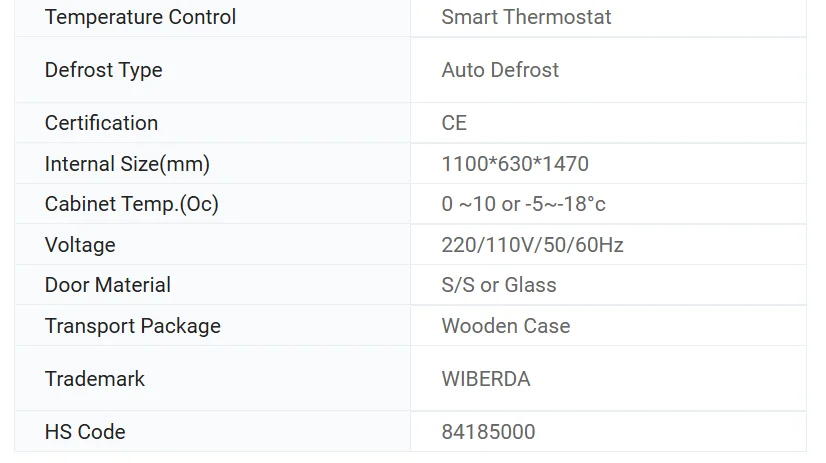Click the S/S or Glass value

[498, 285]
